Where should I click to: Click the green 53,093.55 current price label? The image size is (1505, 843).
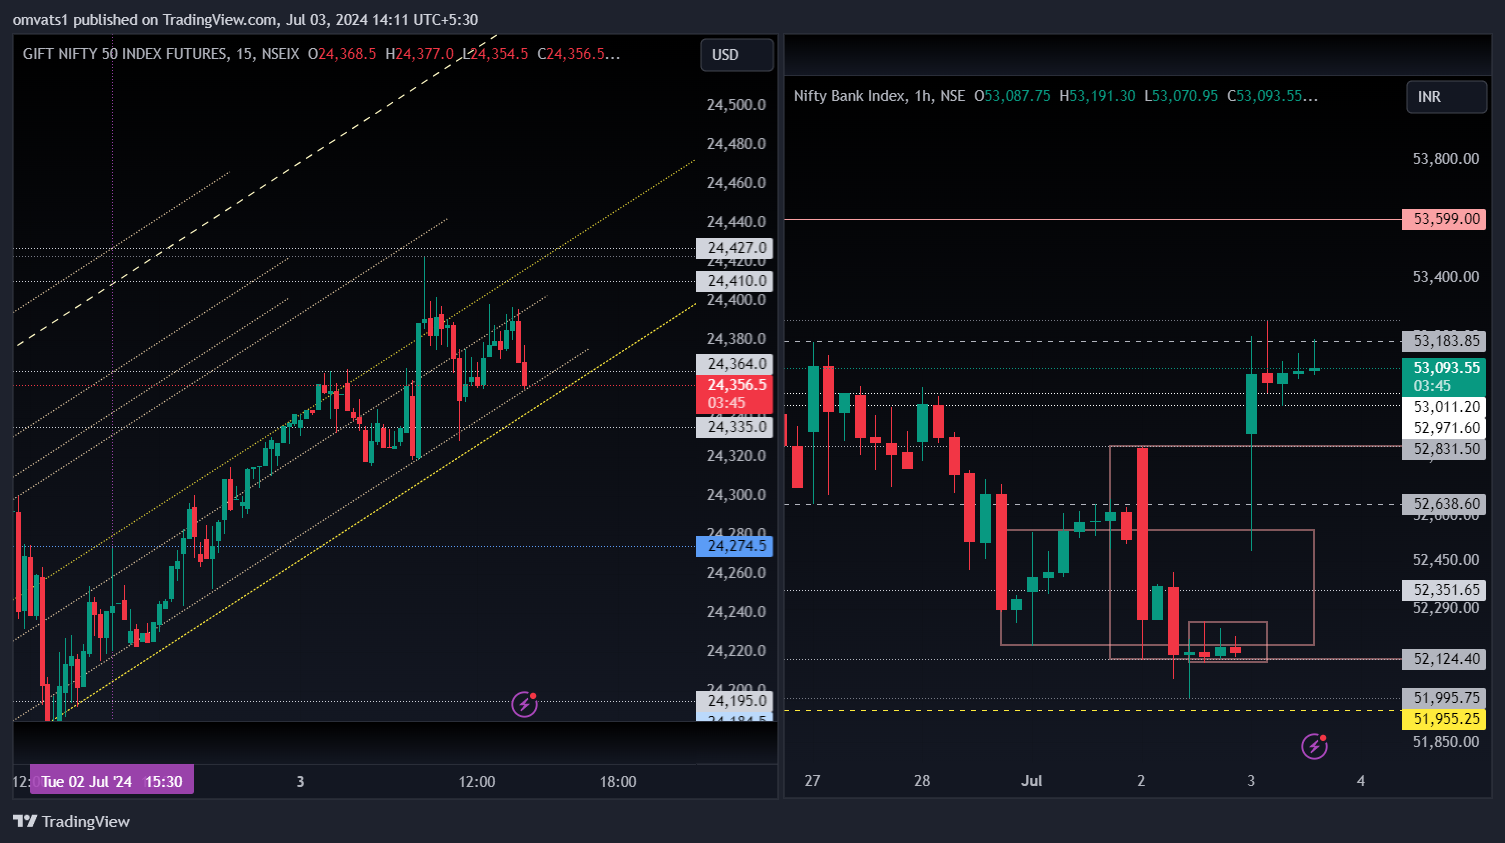pyautogui.click(x=1444, y=377)
